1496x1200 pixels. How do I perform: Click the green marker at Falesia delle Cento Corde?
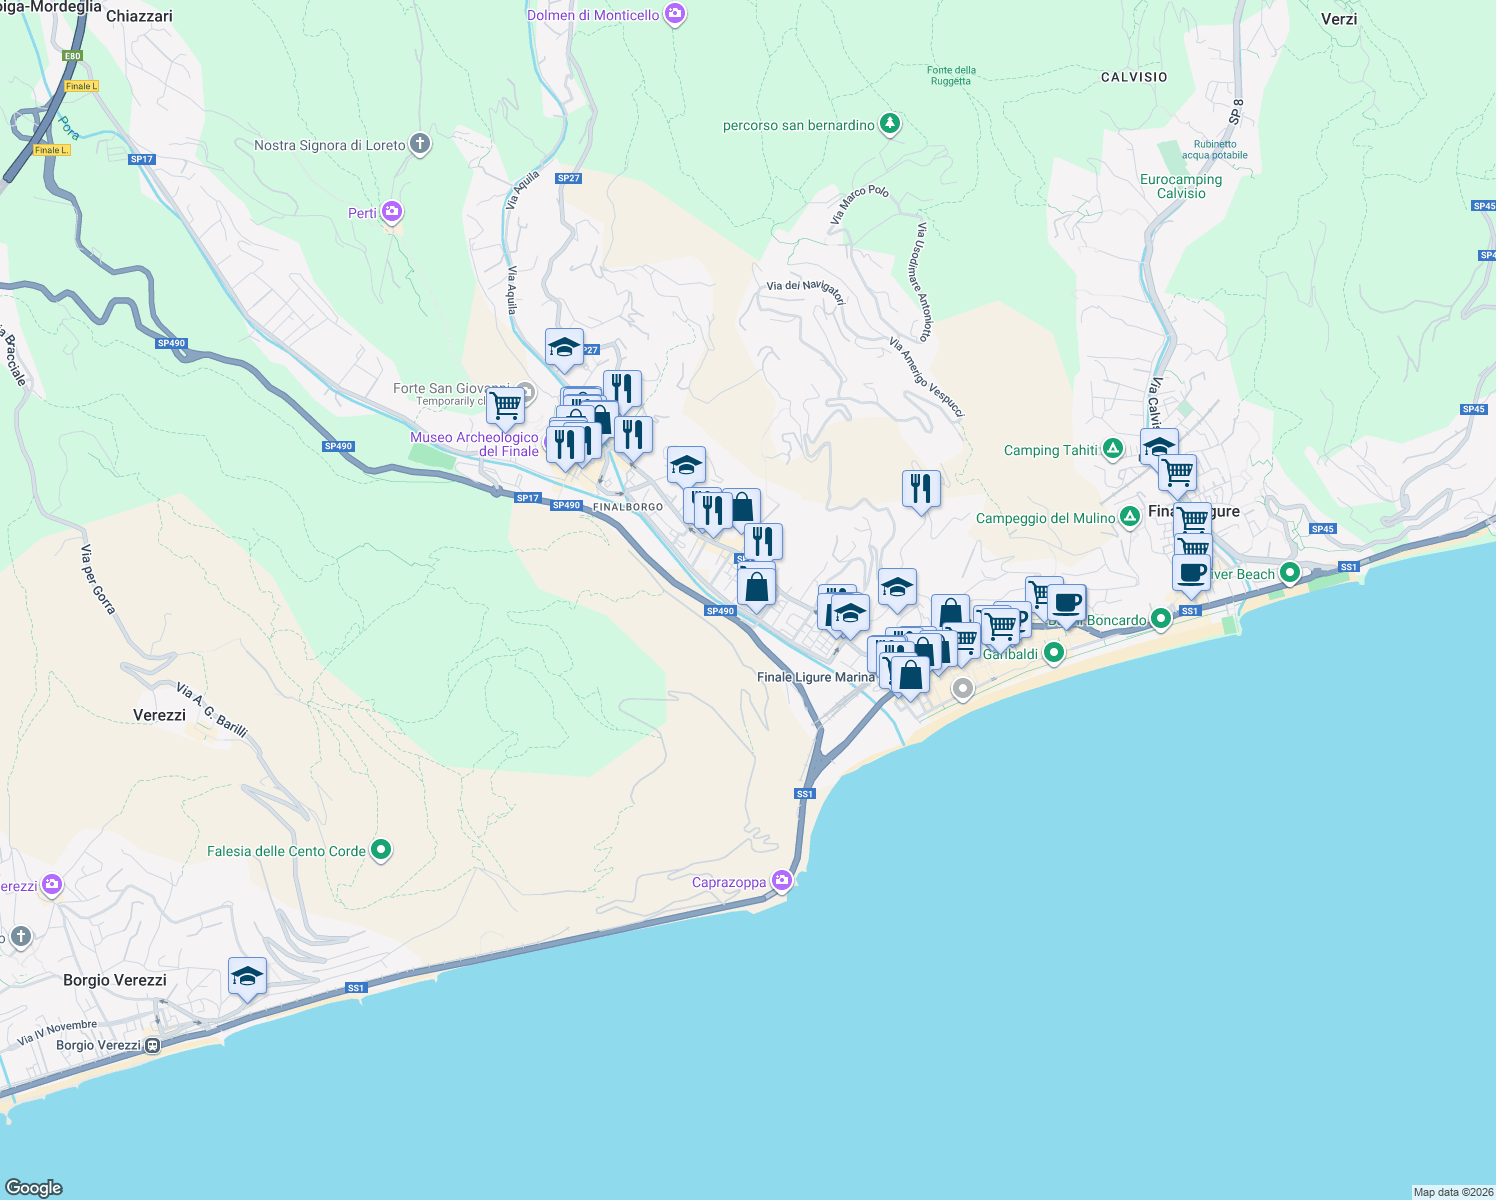click(381, 849)
